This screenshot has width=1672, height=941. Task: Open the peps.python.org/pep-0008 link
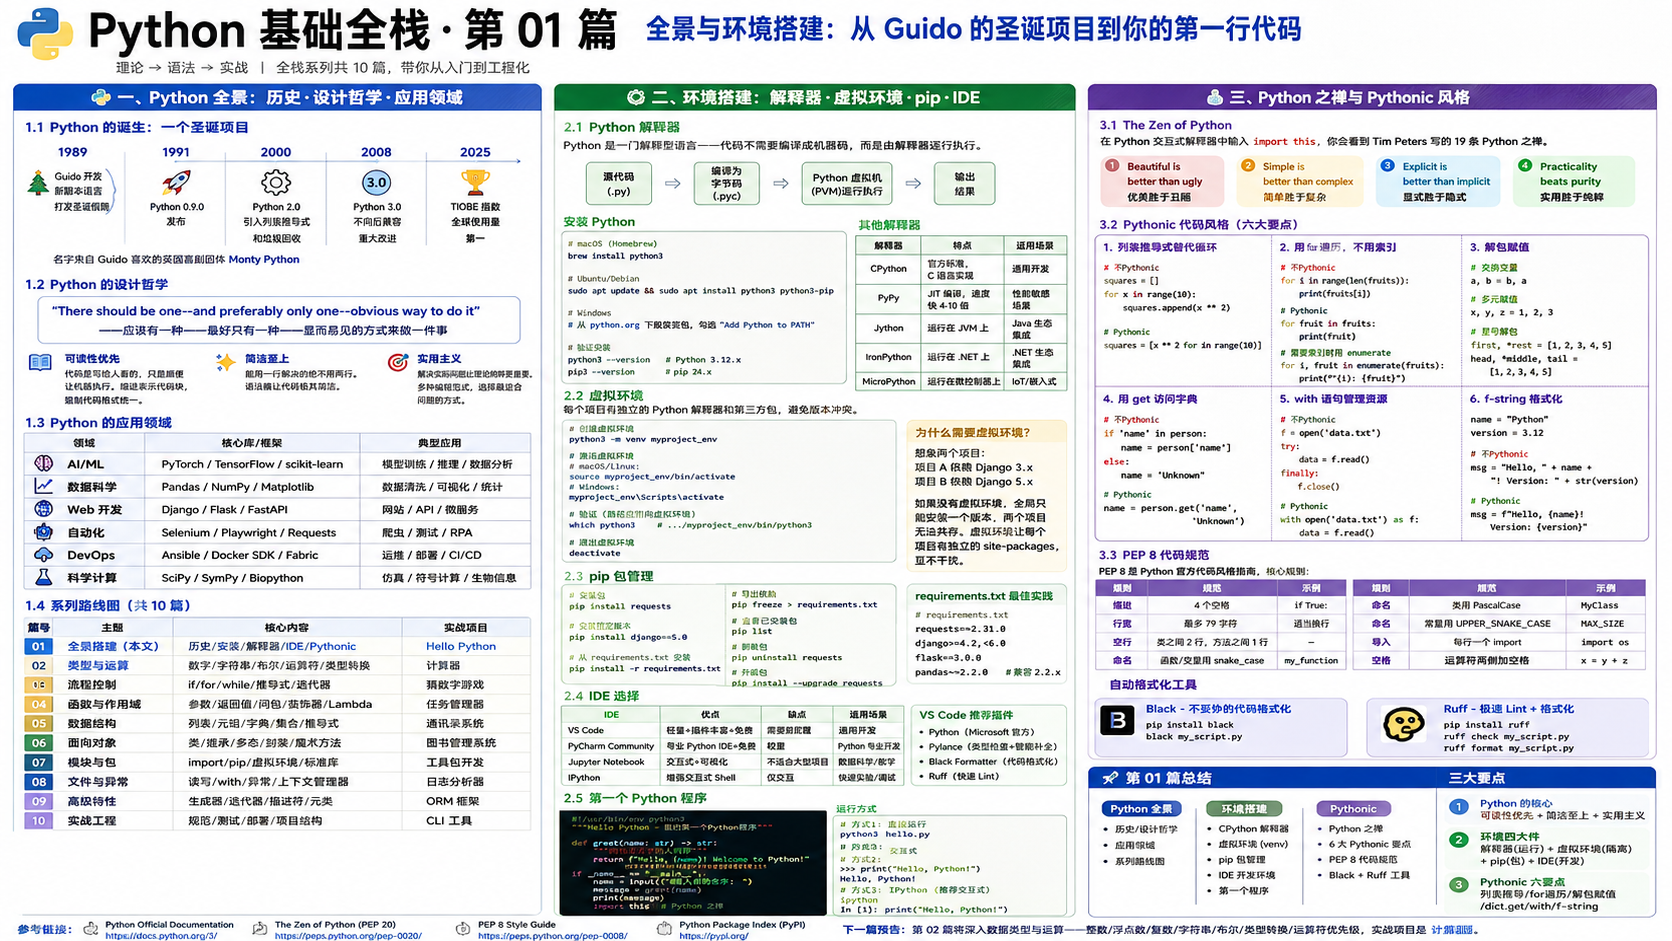click(x=552, y=936)
